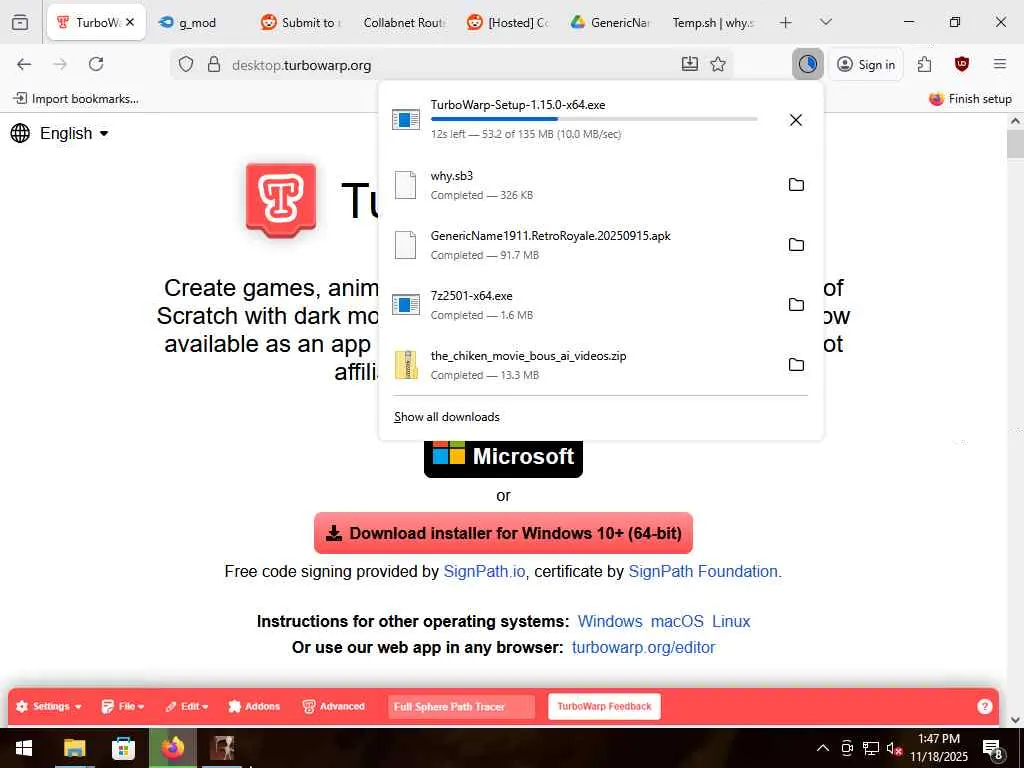Click the Microsoft Store badge
This screenshot has height=768, width=1024.
pos(503,458)
